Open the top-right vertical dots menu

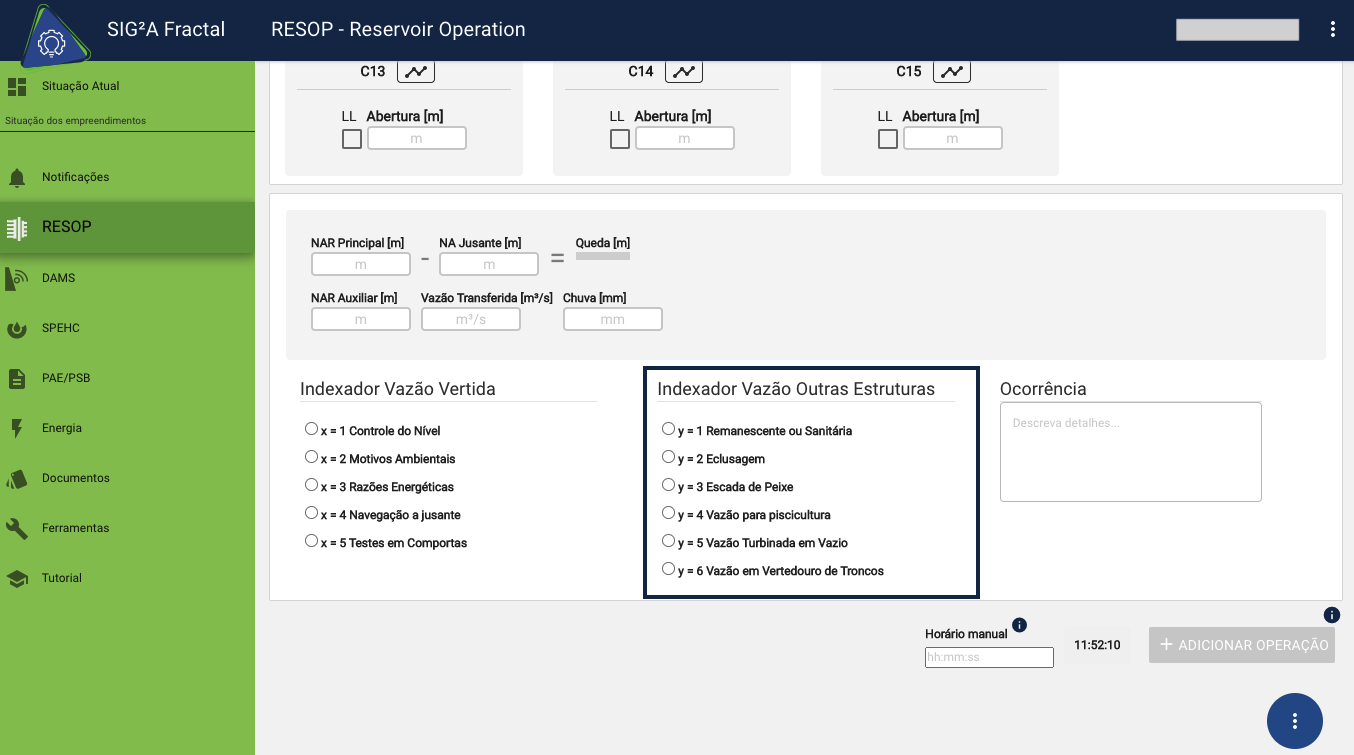coord(1333,29)
